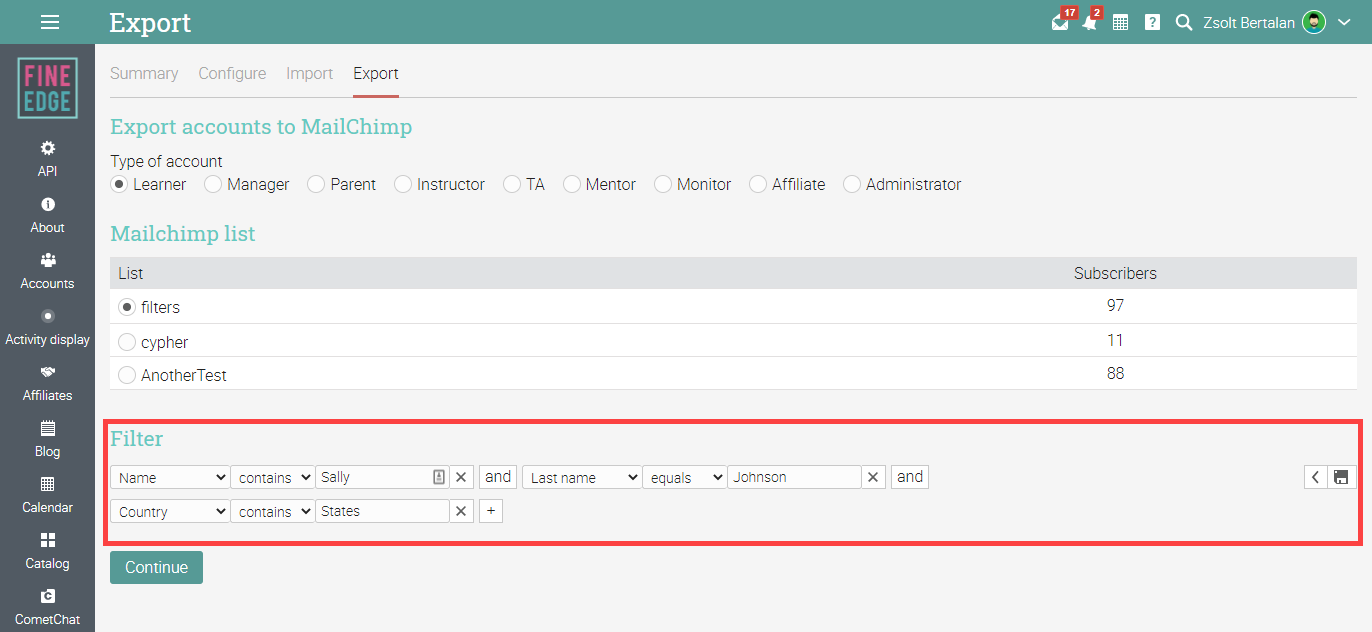Open help question mark icon

(x=1152, y=22)
